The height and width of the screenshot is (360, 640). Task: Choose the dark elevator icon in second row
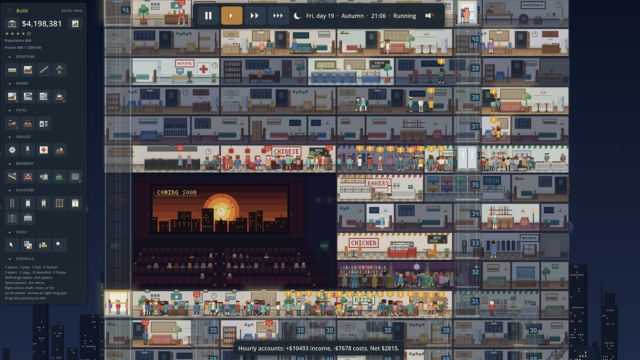(x=12, y=218)
